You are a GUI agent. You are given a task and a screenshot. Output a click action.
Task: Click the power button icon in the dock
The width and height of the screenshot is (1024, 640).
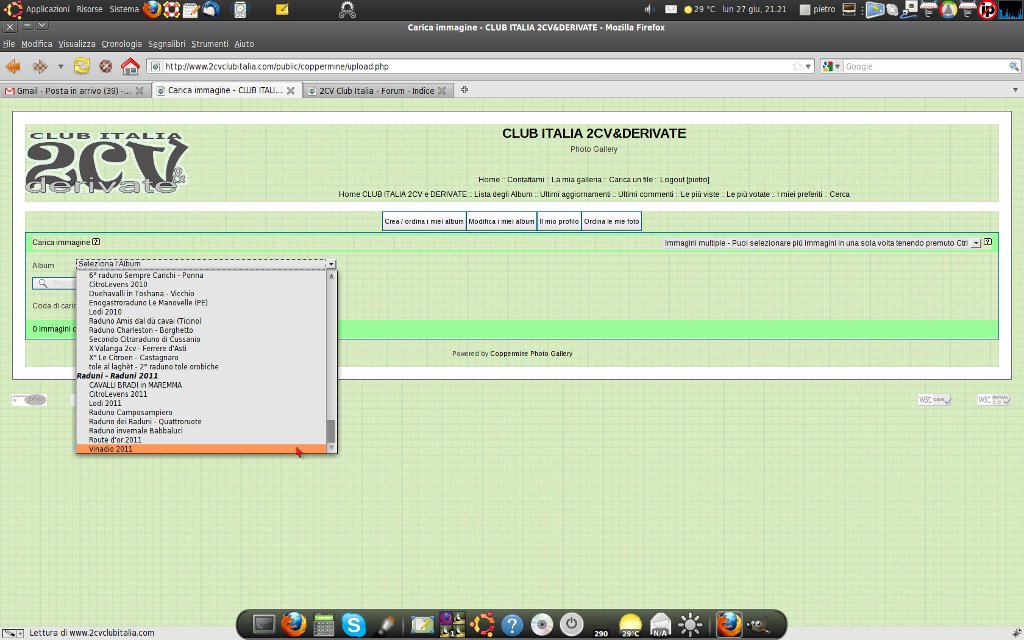point(571,624)
